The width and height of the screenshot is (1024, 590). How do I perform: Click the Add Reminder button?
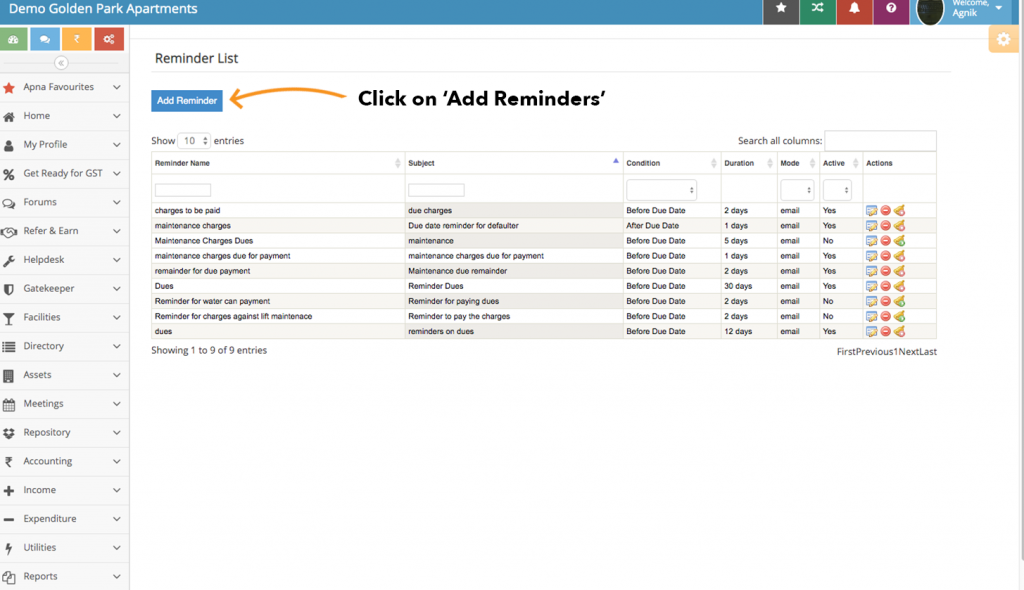click(x=187, y=101)
